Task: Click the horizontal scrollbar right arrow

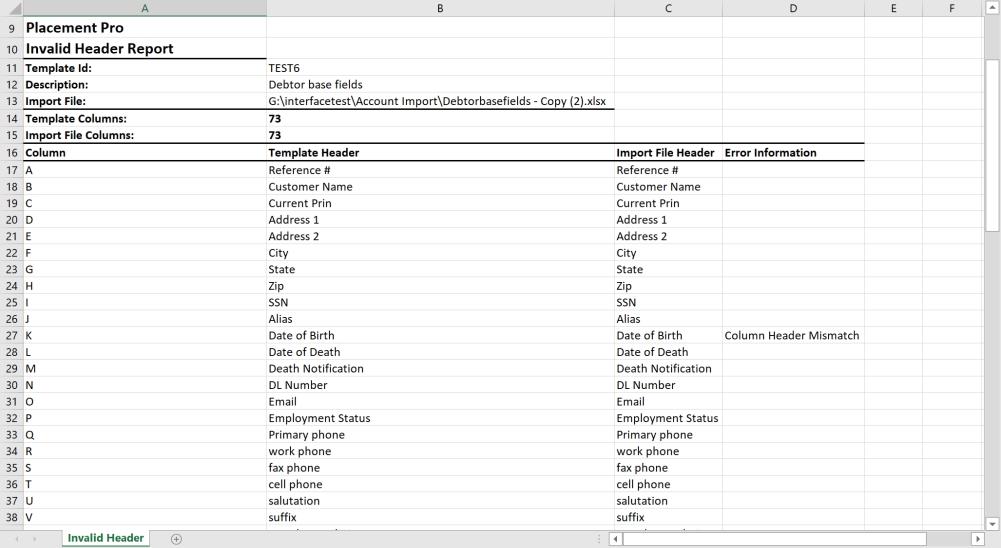Action: 979,539
